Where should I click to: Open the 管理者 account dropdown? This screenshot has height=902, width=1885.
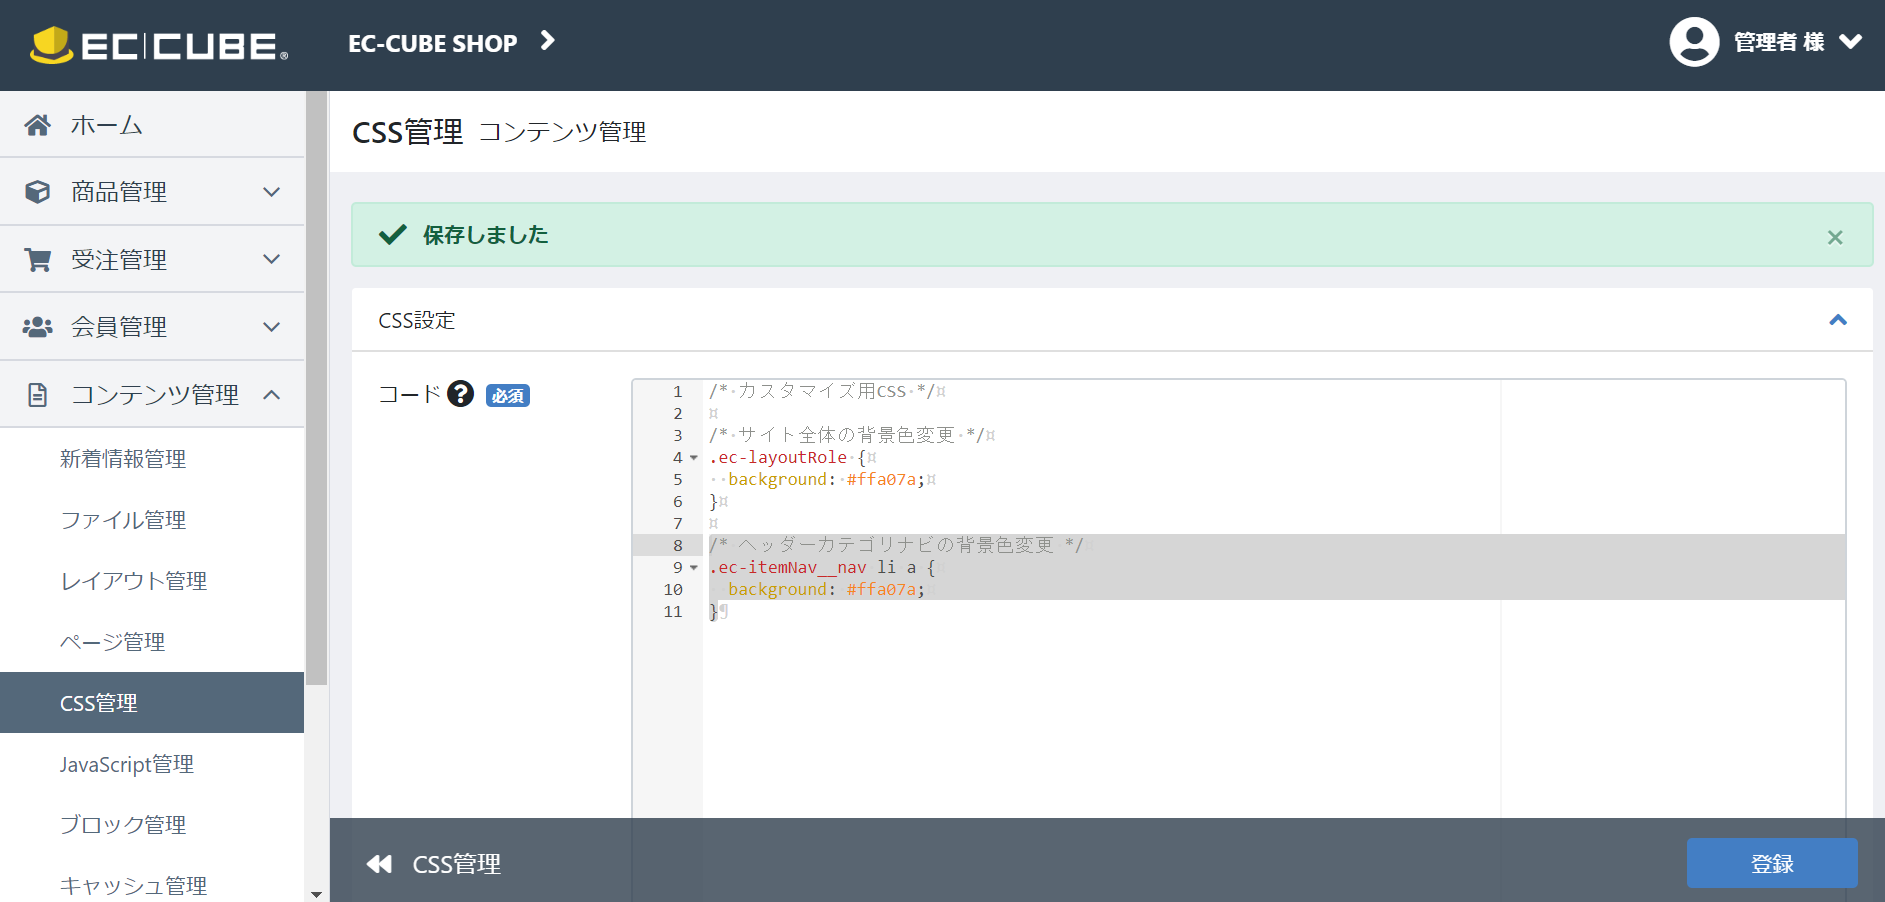click(x=1850, y=42)
